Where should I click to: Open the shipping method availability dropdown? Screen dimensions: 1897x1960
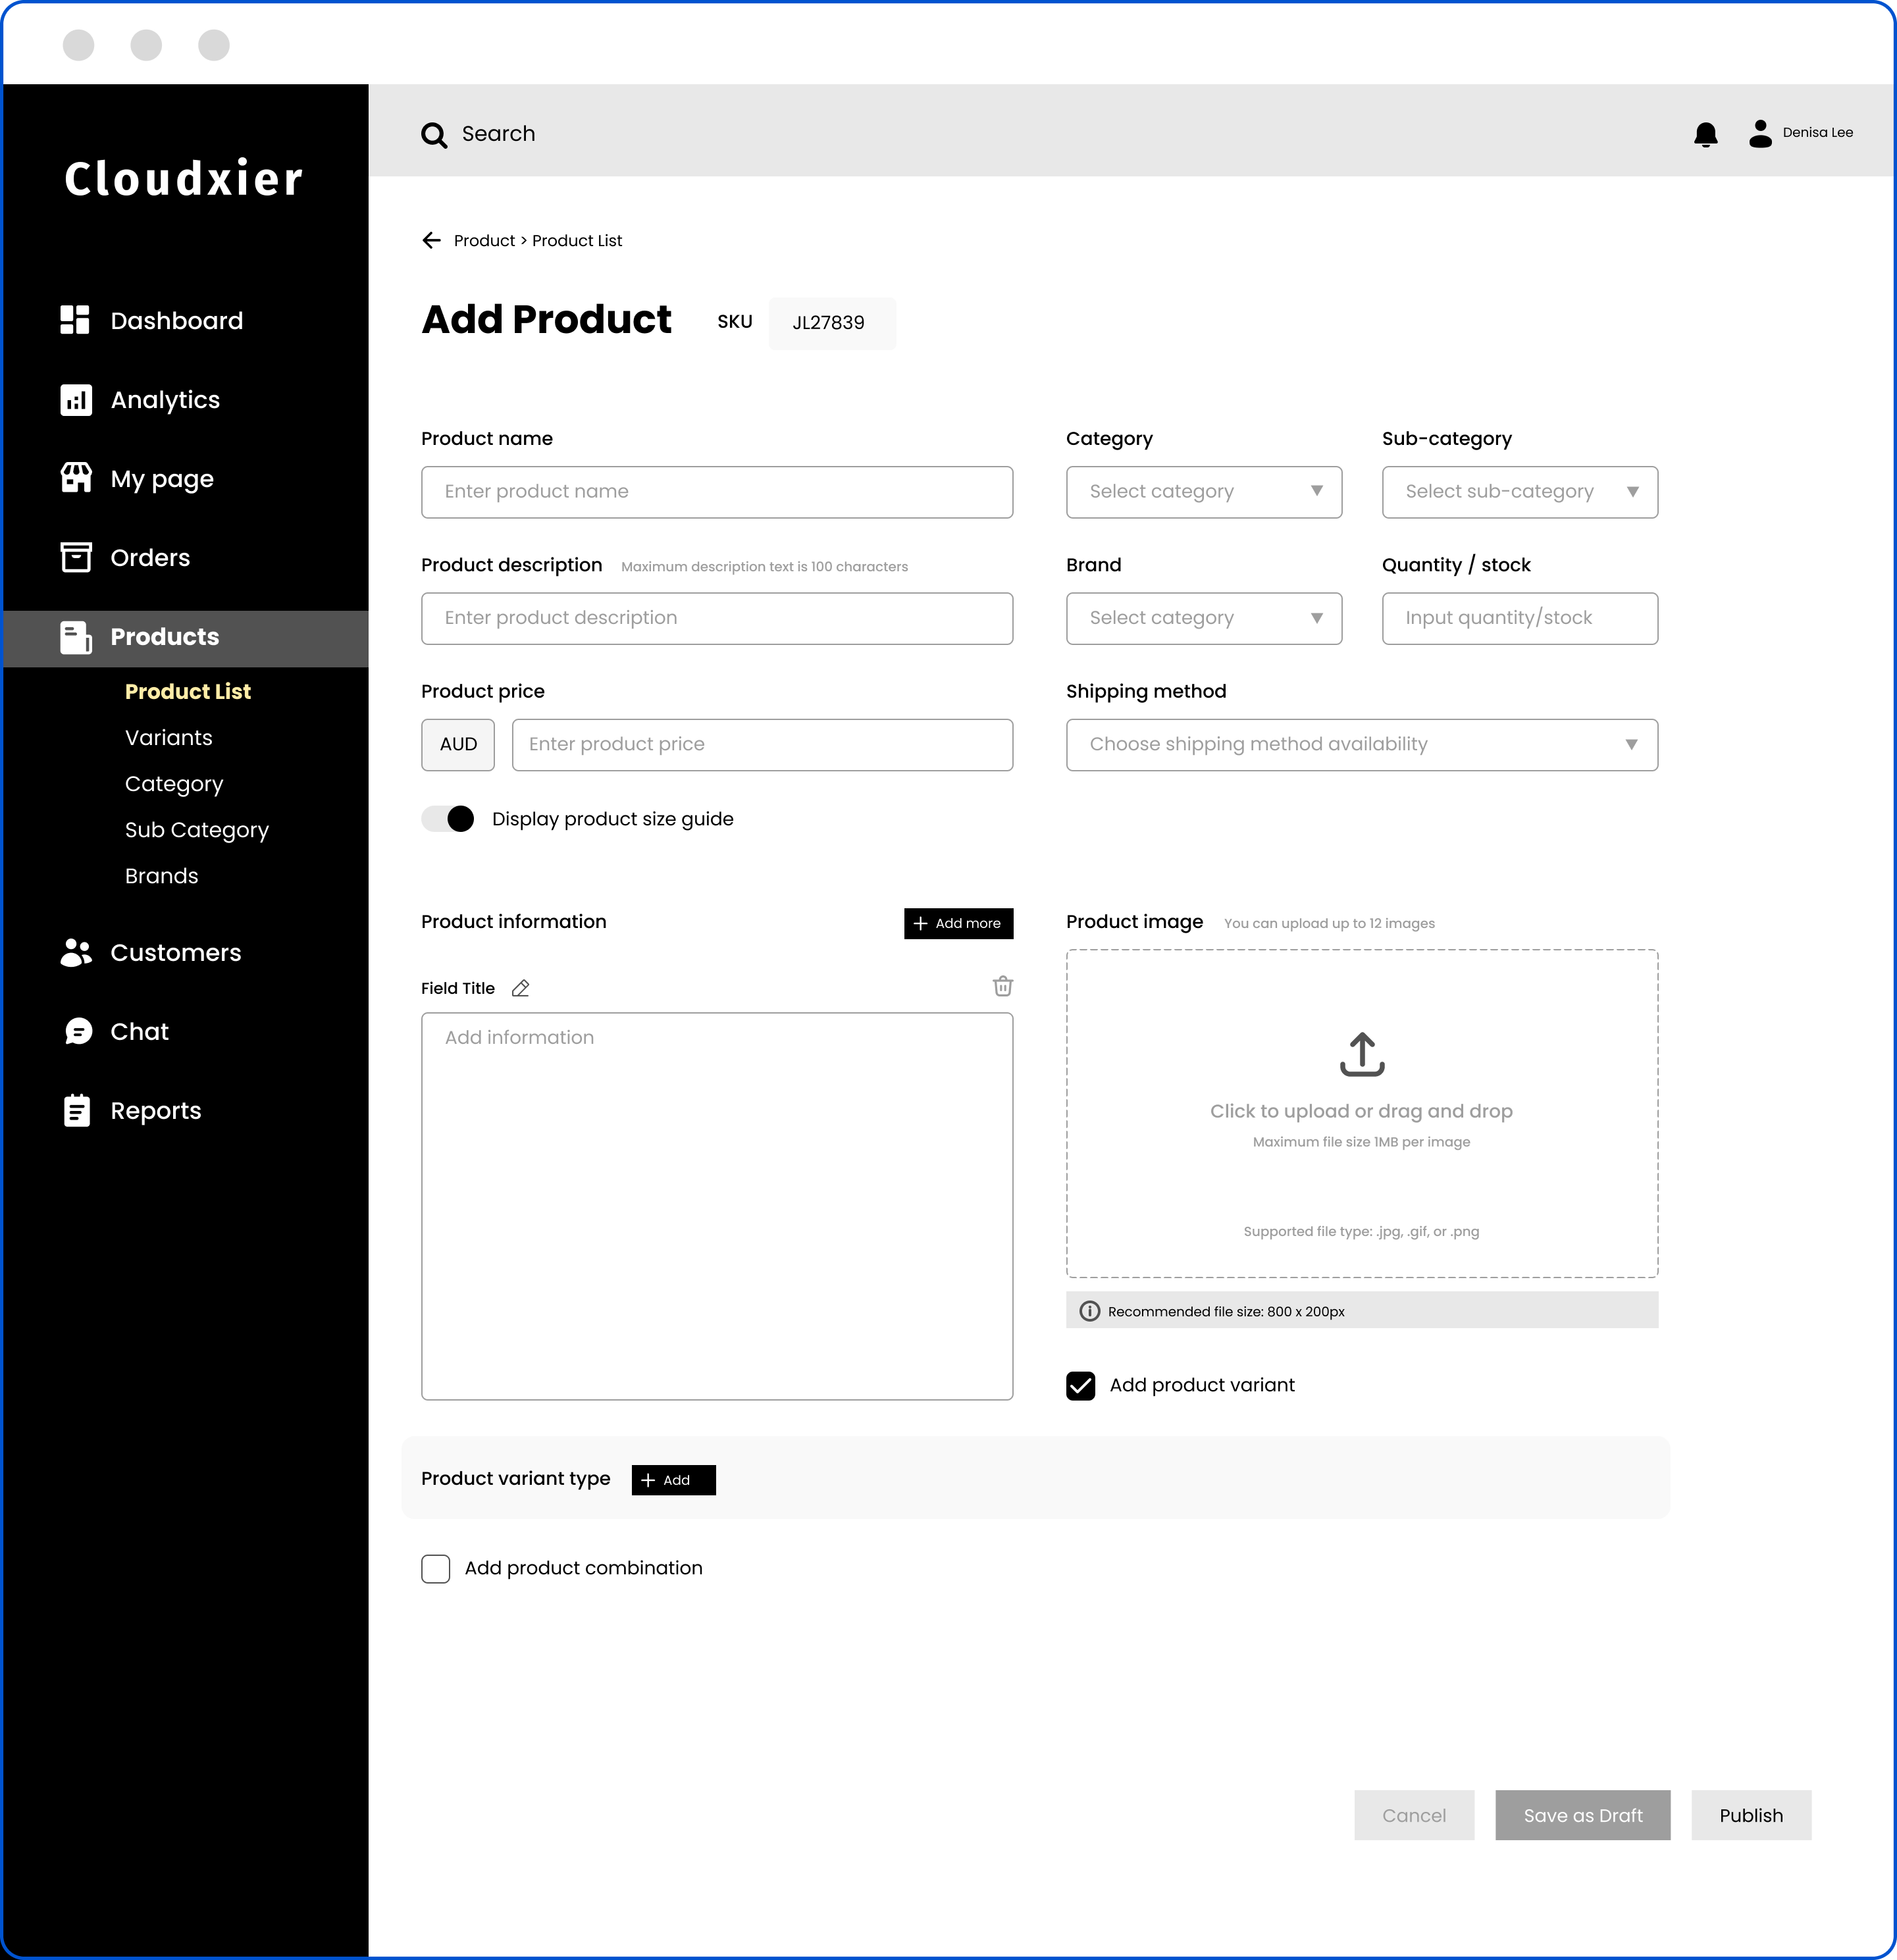pyautogui.click(x=1361, y=745)
